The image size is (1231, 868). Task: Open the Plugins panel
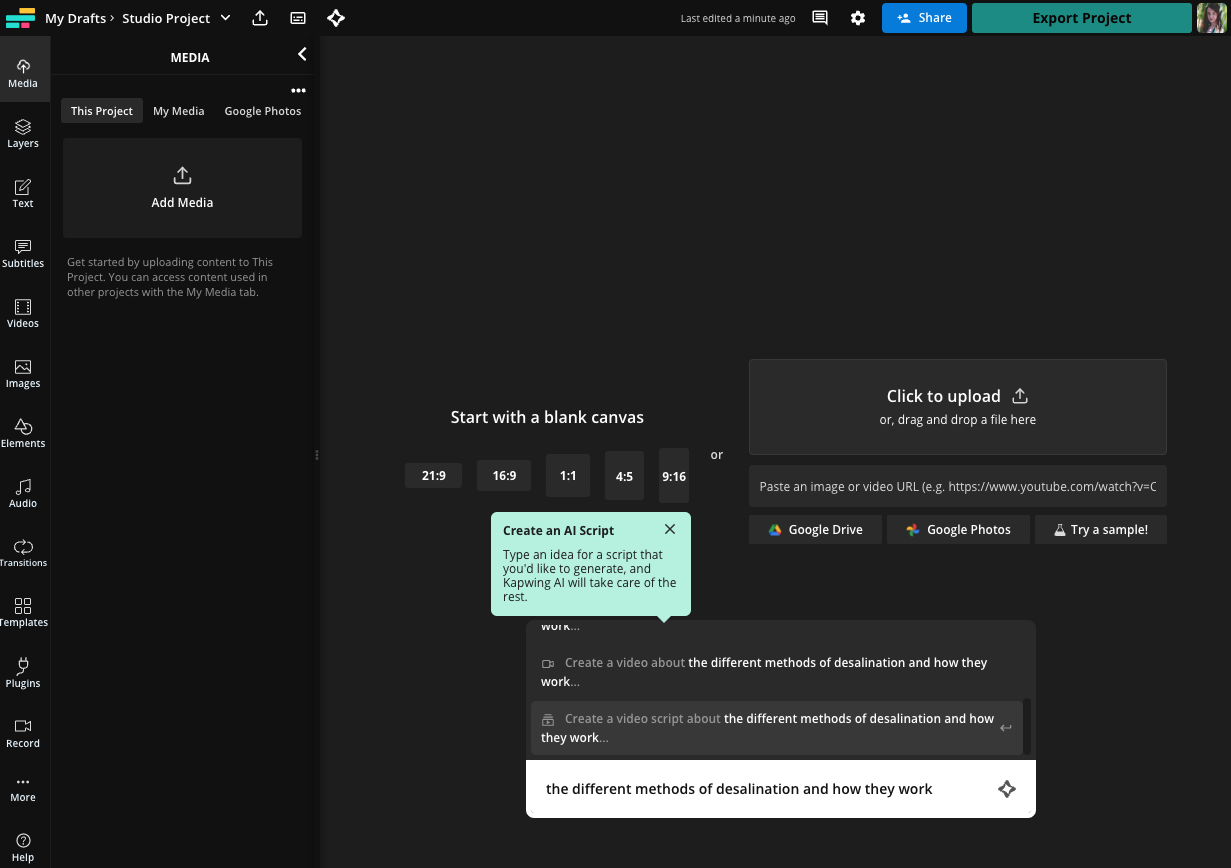coord(23,674)
